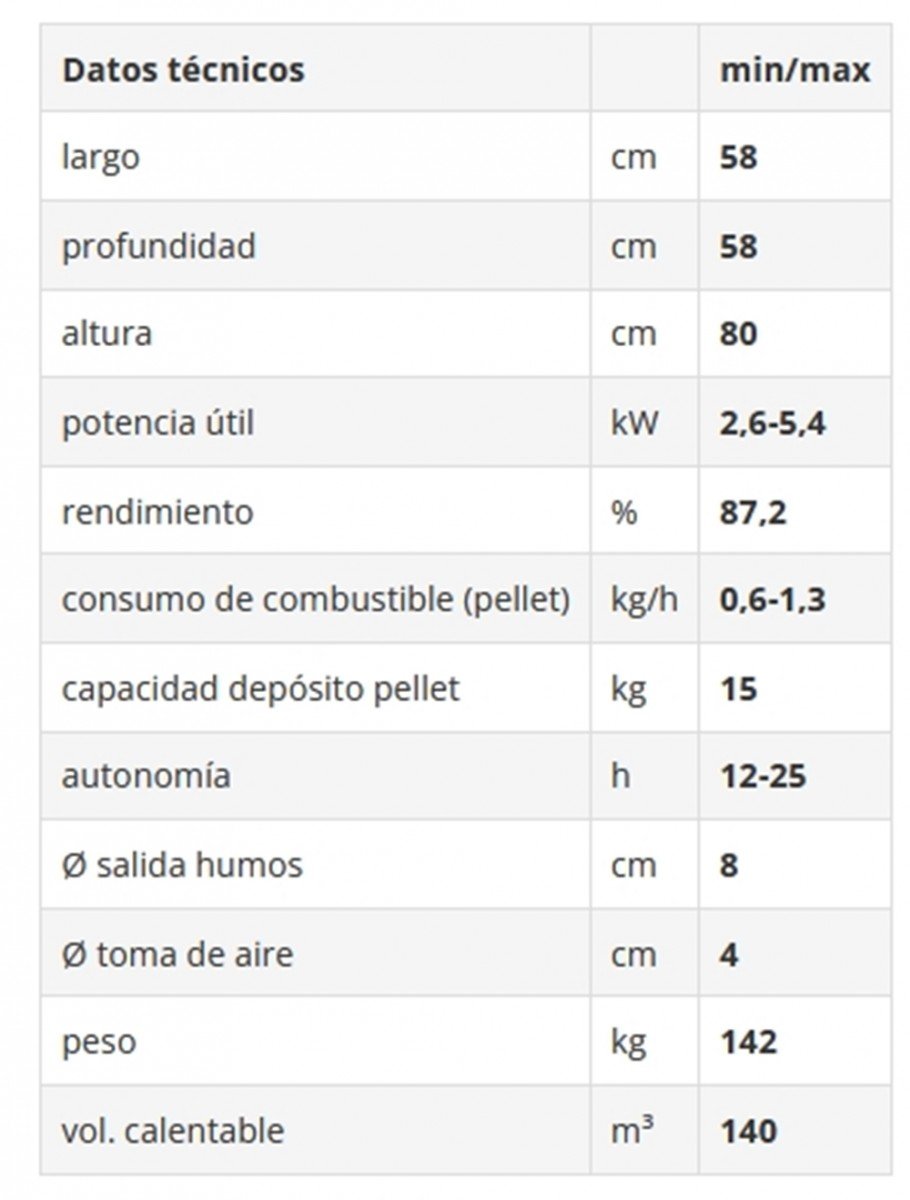This screenshot has width=910, height=1200.
Task: Click the 'Ø toma de aire' label
Action: coord(177,954)
